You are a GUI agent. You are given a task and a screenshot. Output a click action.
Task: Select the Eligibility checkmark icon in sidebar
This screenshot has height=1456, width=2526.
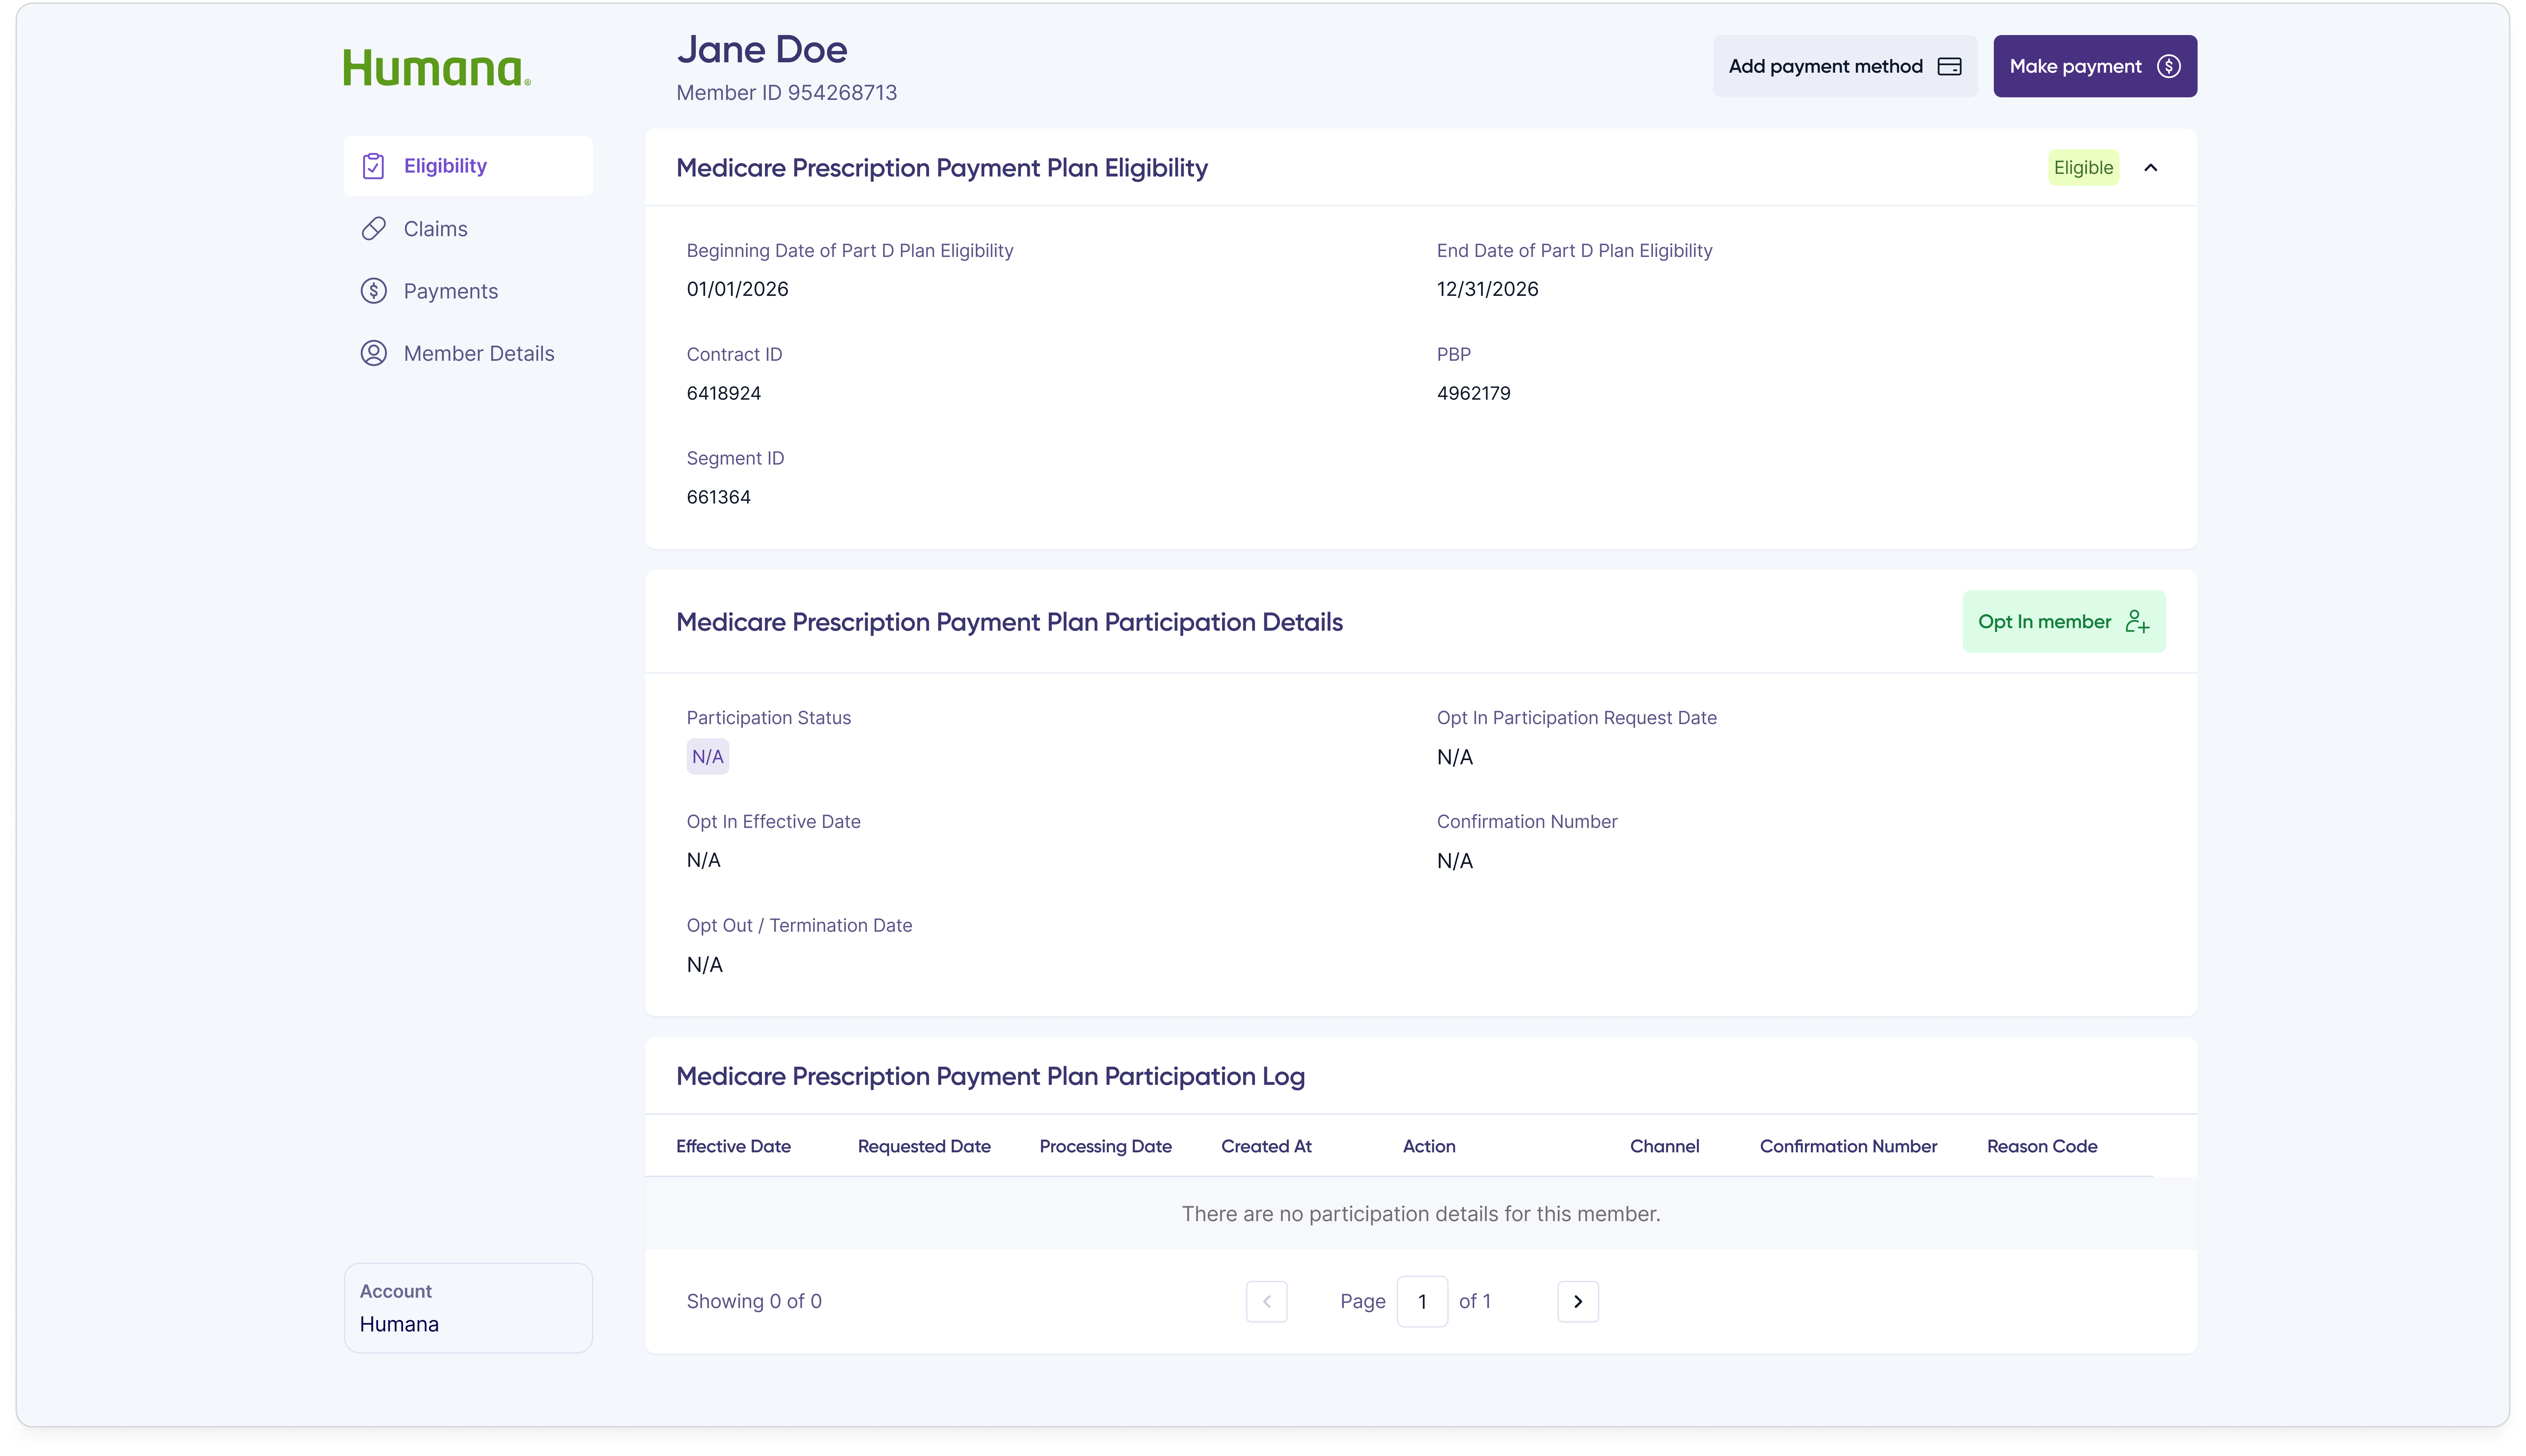pyautogui.click(x=373, y=166)
